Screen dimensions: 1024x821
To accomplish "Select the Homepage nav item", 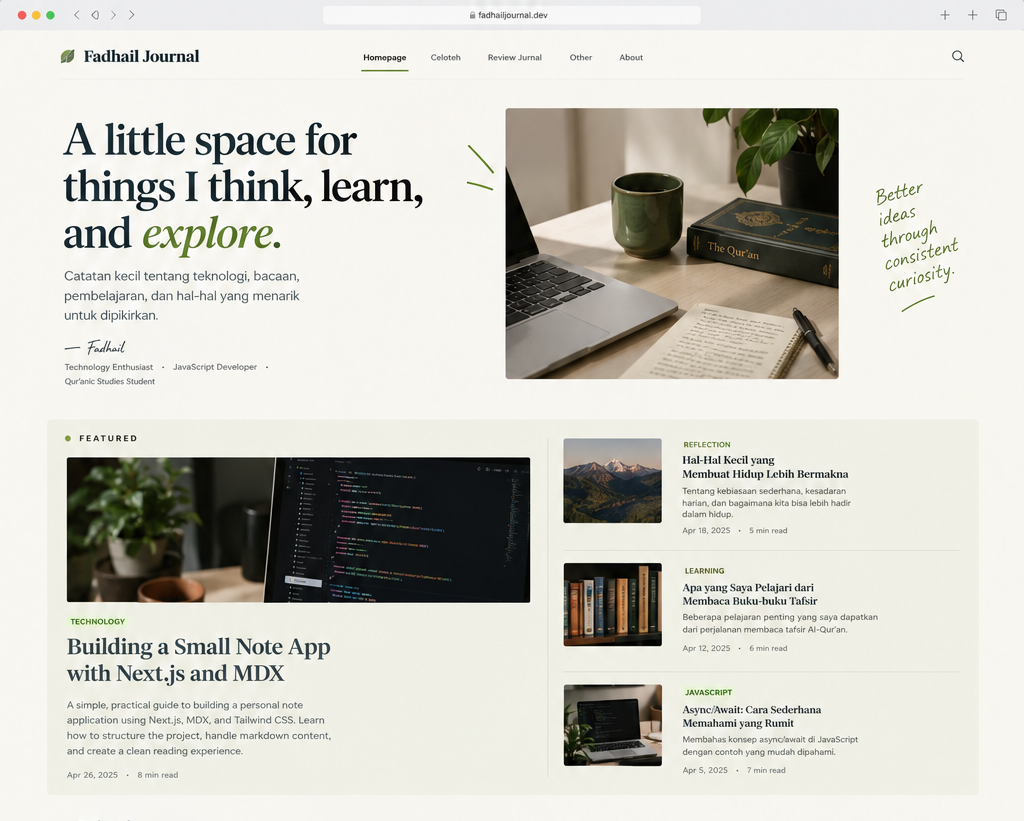I will tap(385, 57).
